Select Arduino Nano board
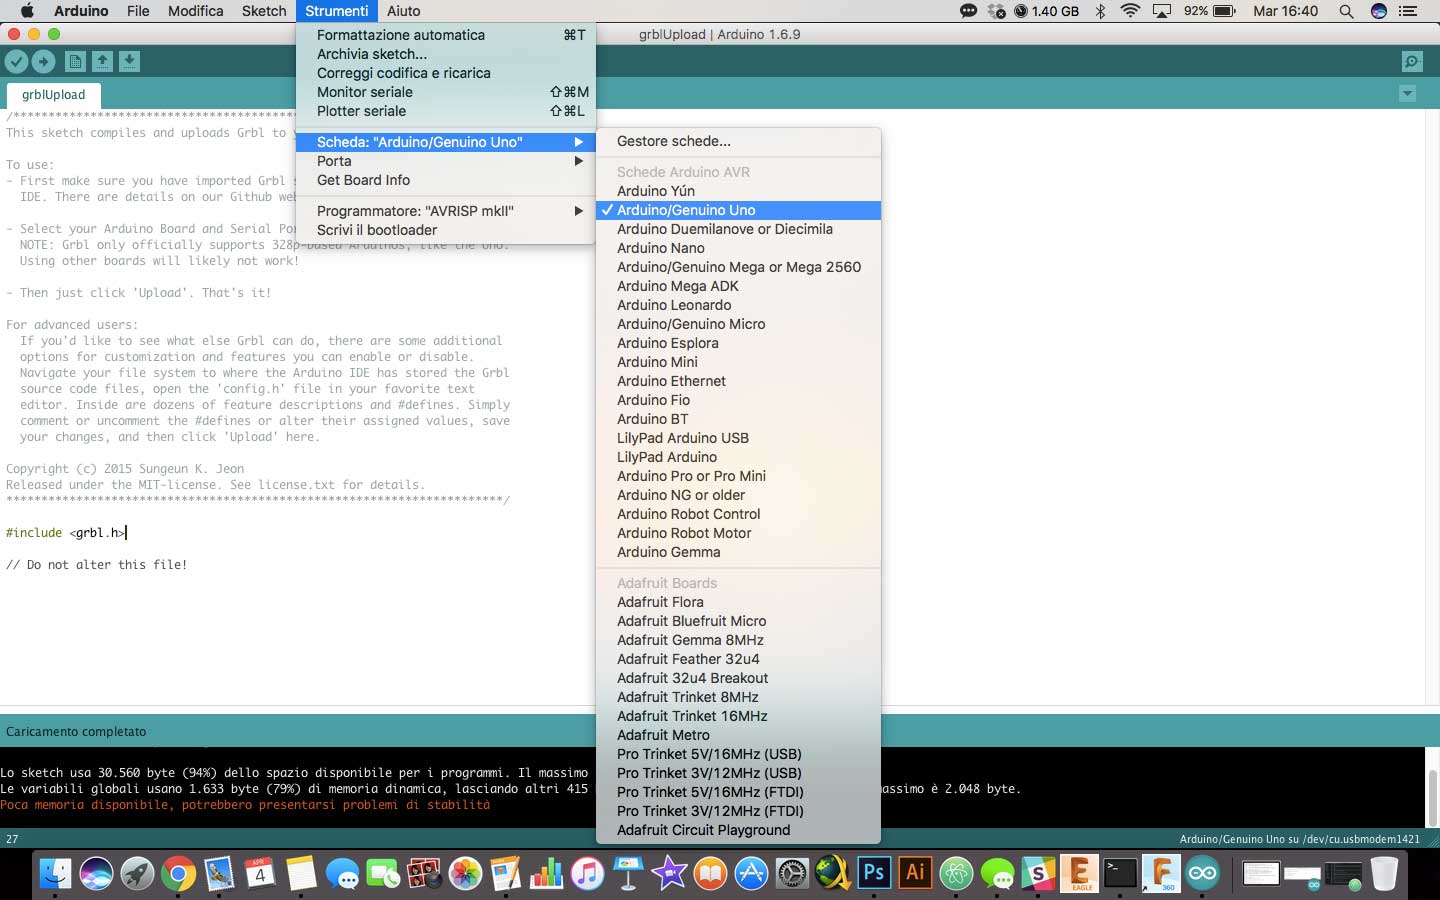The width and height of the screenshot is (1440, 900). (738, 248)
